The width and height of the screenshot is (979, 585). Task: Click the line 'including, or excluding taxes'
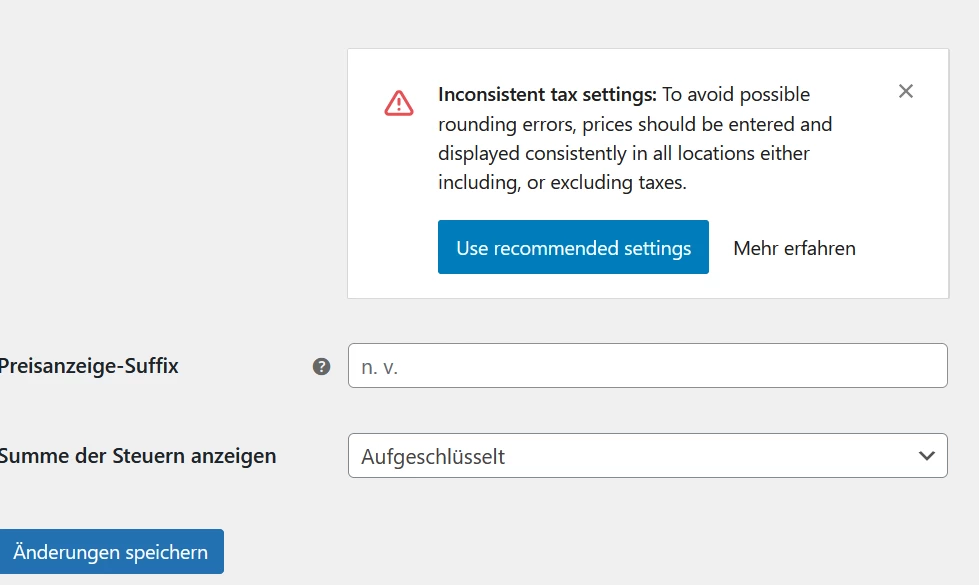click(562, 182)
